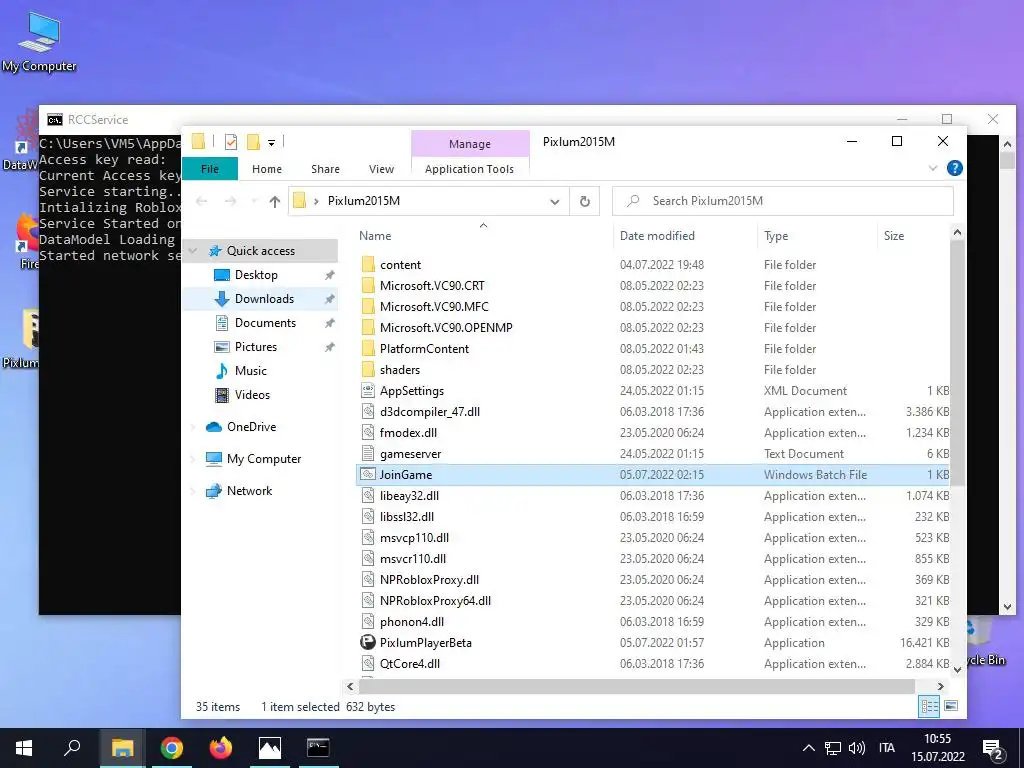Select the gameserver text document icon

pyautogui.click(x=368, y=453)
